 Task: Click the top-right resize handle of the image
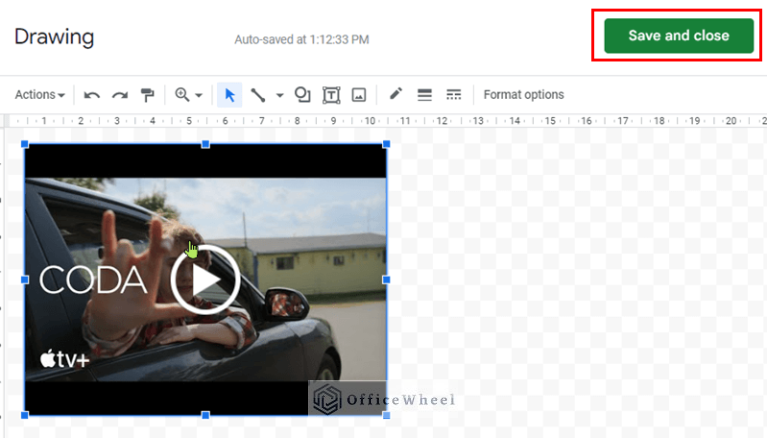386,144
